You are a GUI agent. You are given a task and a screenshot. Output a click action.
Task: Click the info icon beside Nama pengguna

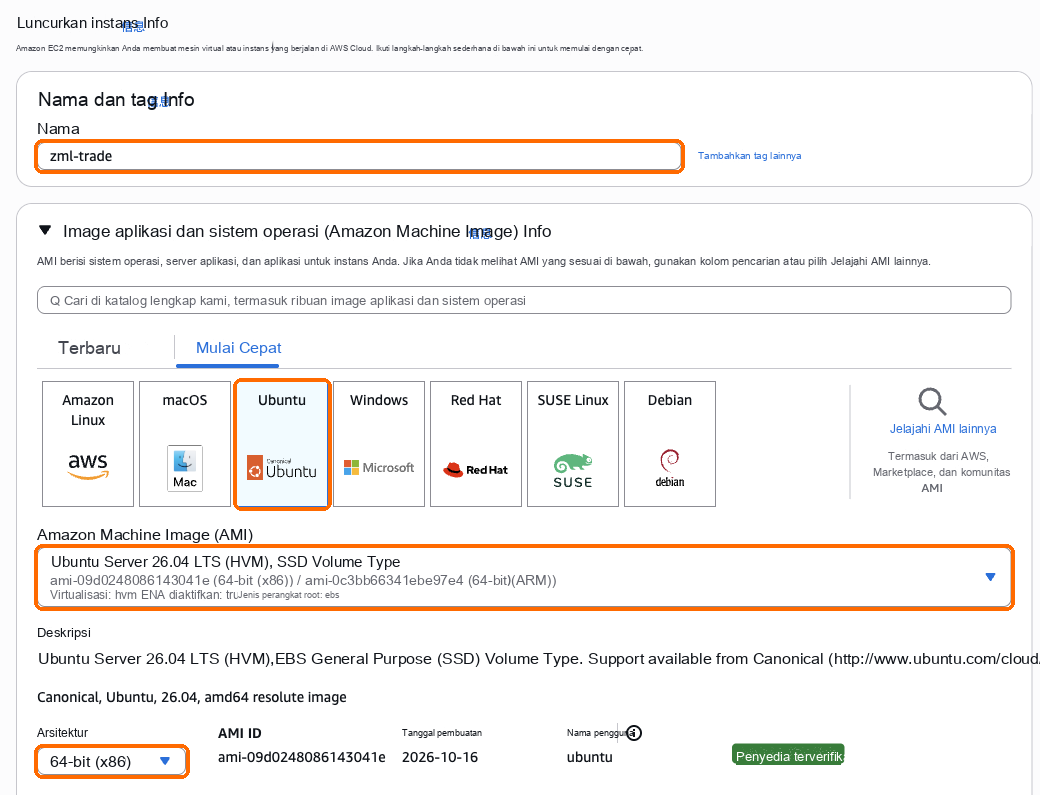[634, 733]
